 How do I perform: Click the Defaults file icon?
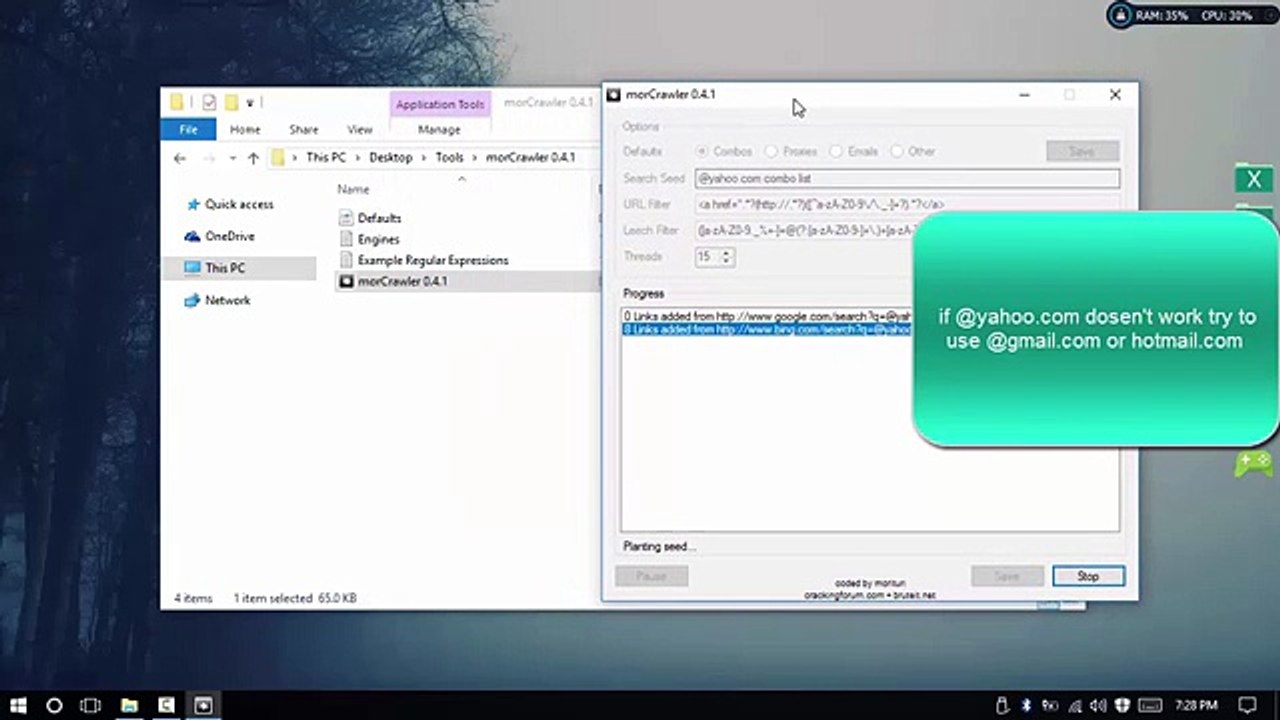point(346,218)
